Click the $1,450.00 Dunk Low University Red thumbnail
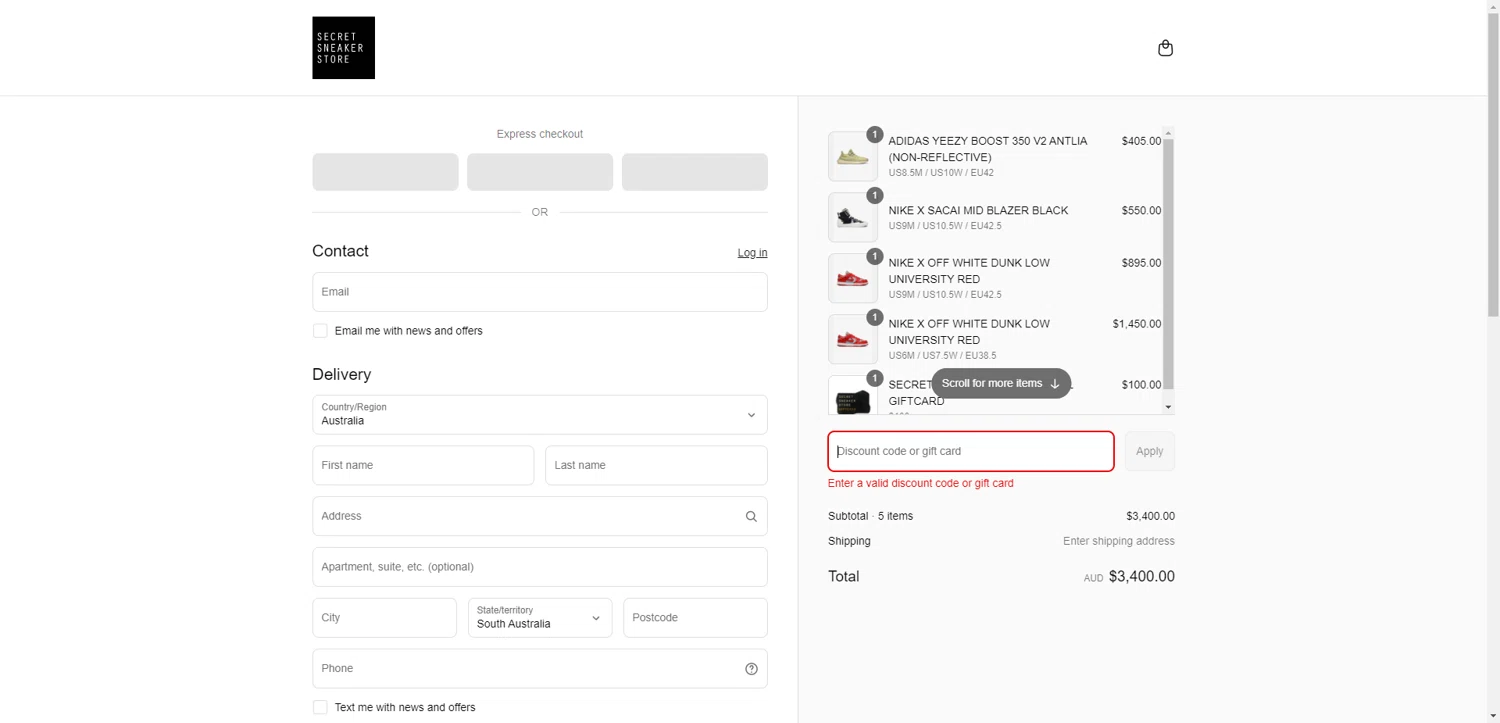Image resolution: width=1500 pixels, height=723 pixels. click(853, 339)
